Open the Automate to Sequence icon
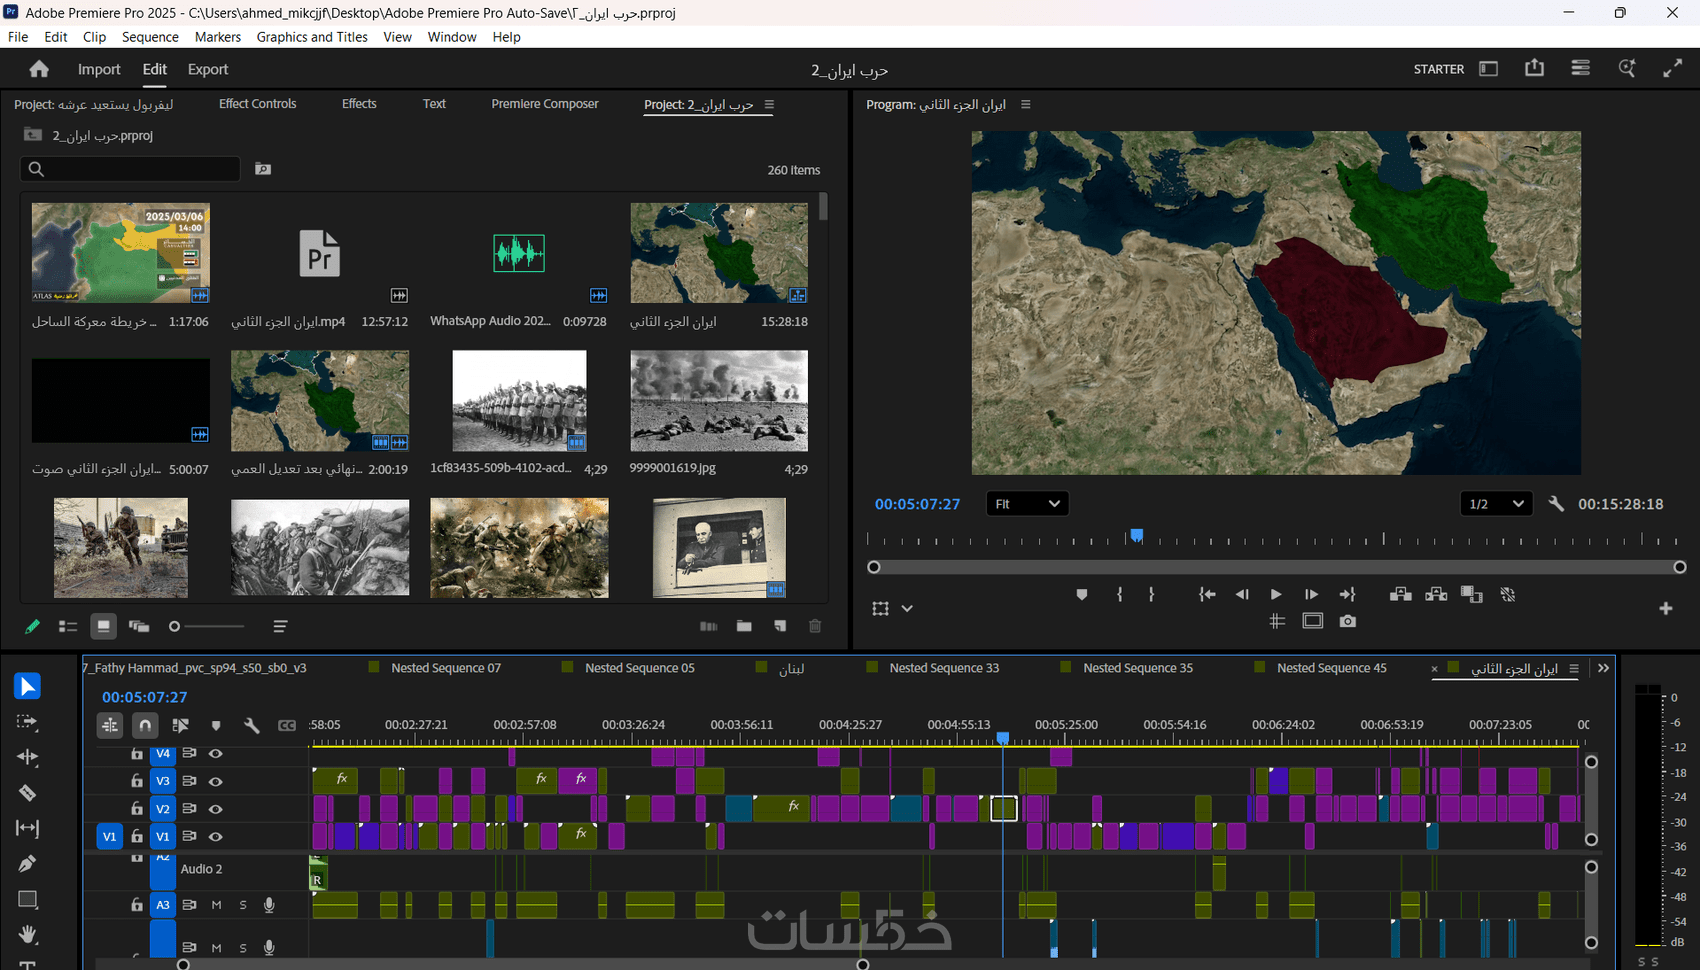The image size is (1700, 970). tap(708, 626)
